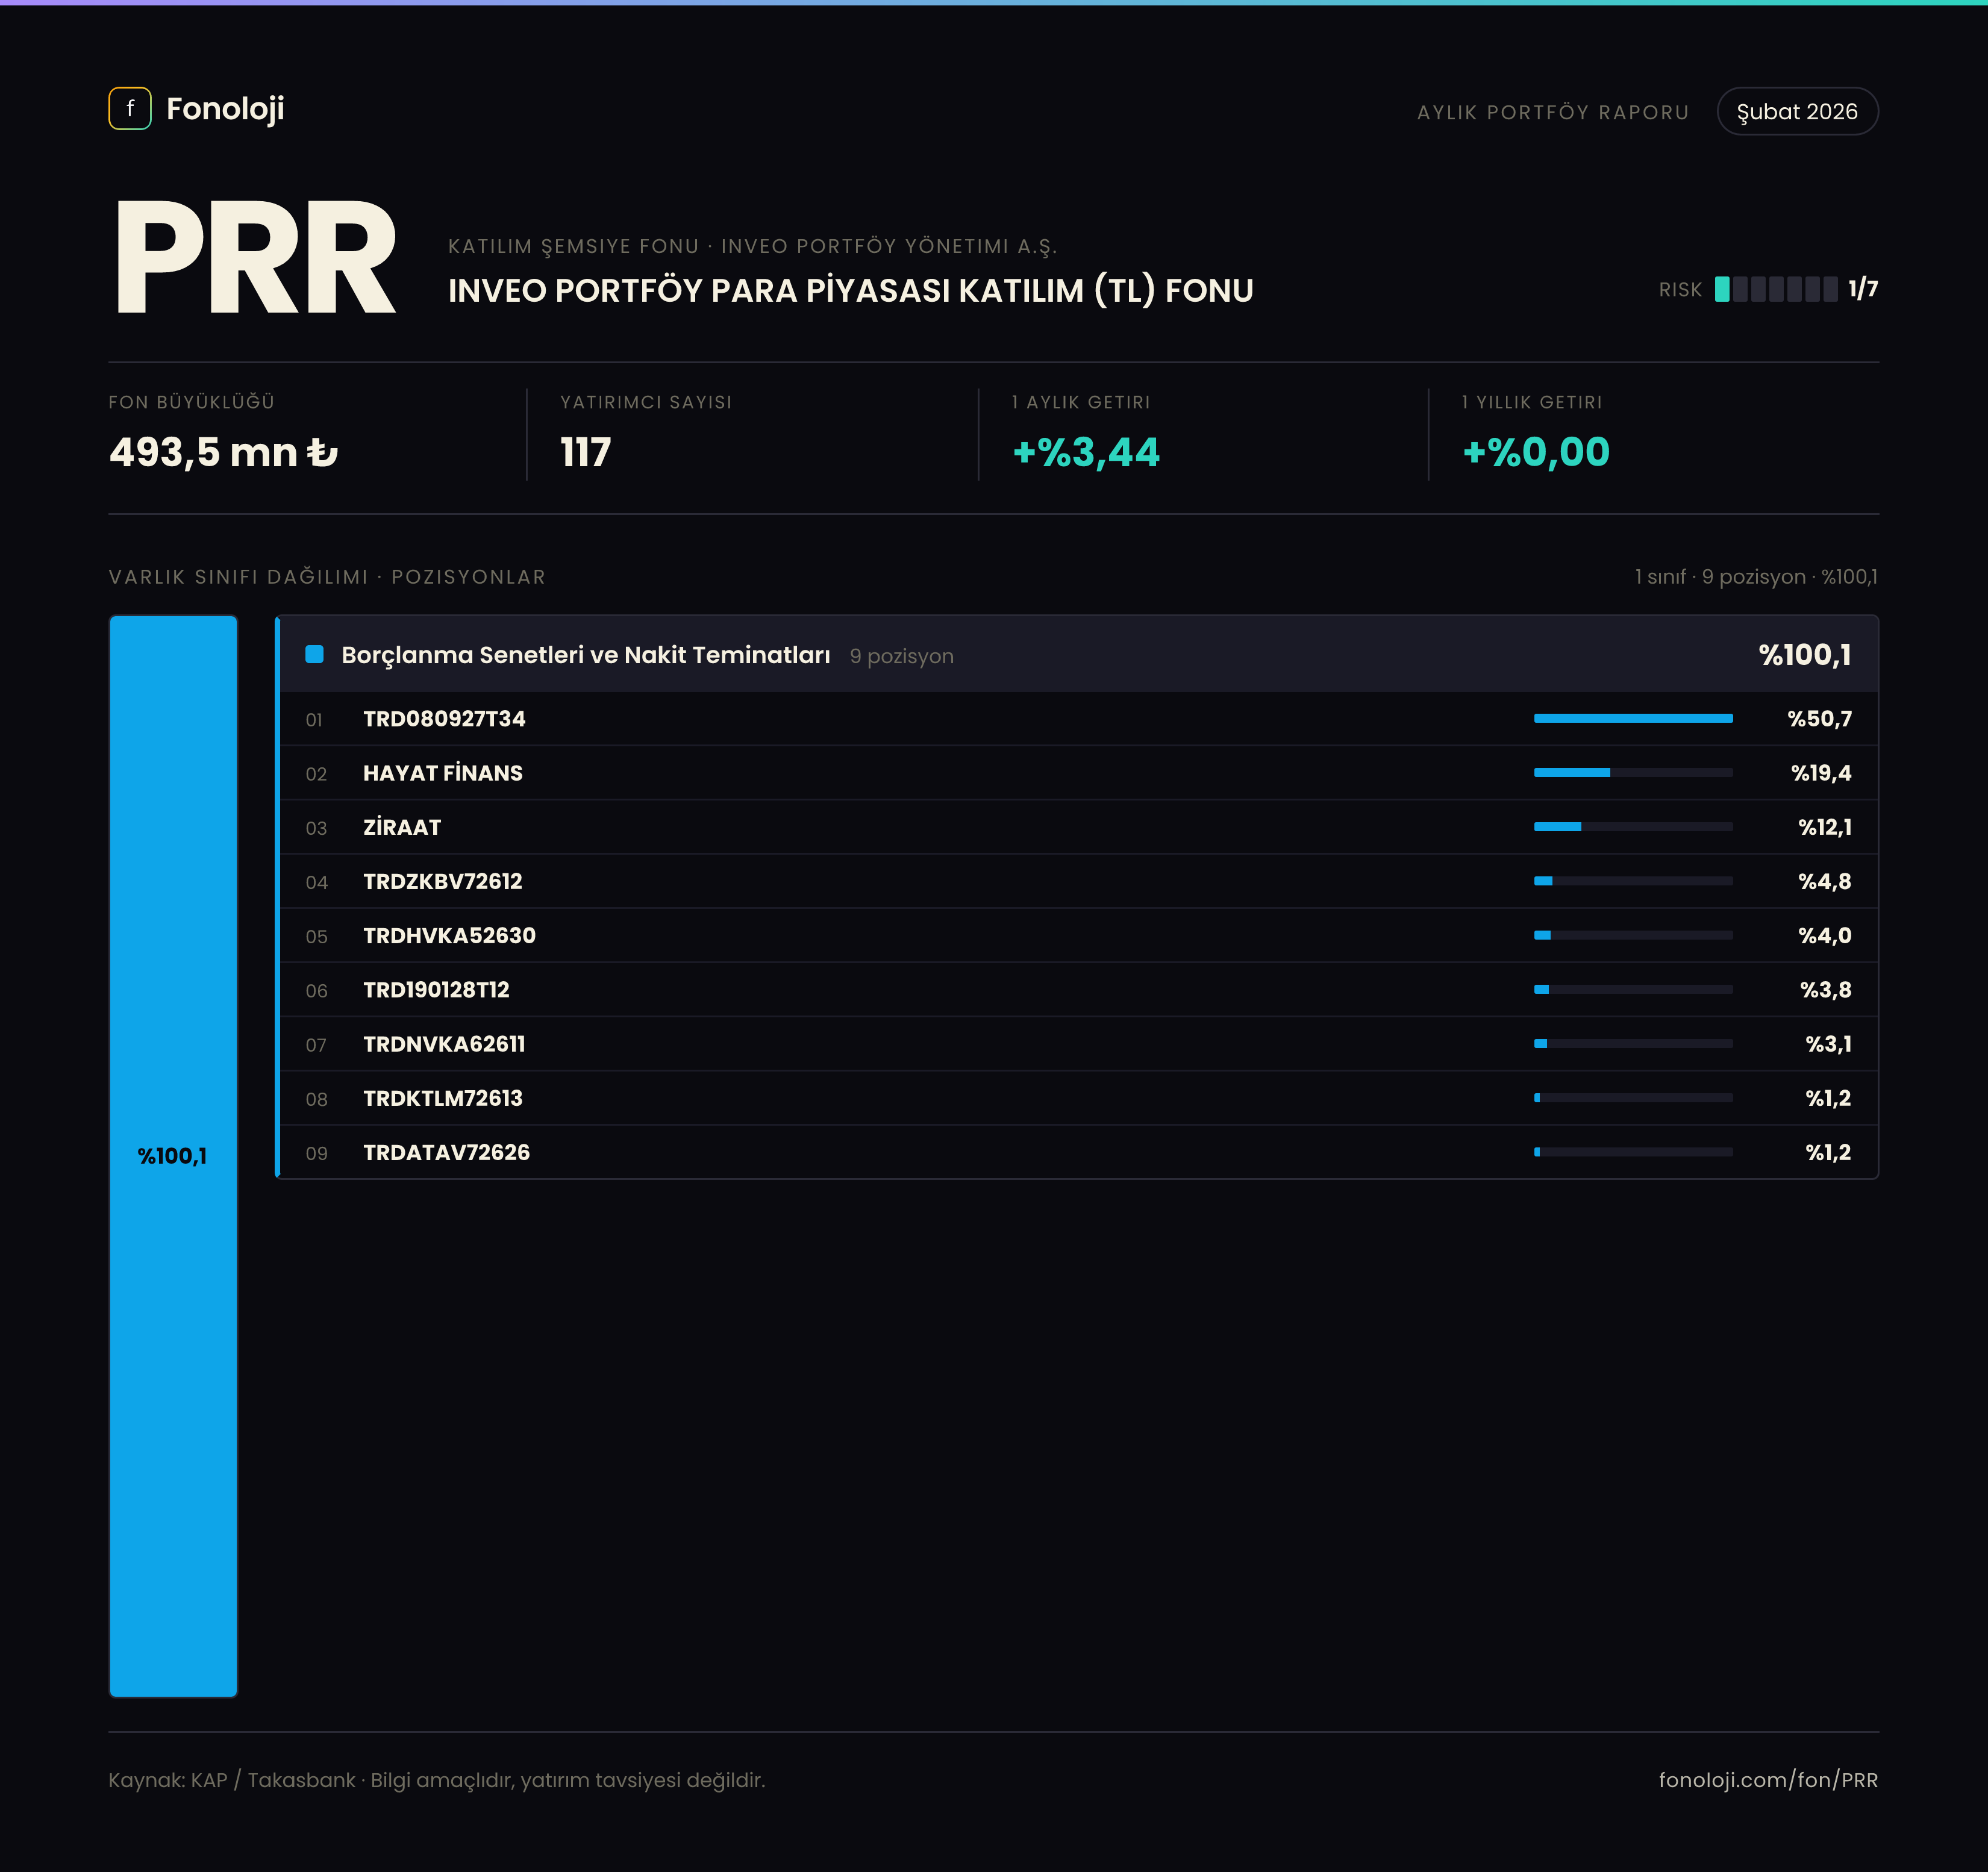
Task: Click the TRD080927T34 weight progress bar
Action: (x=1633, y=718)
